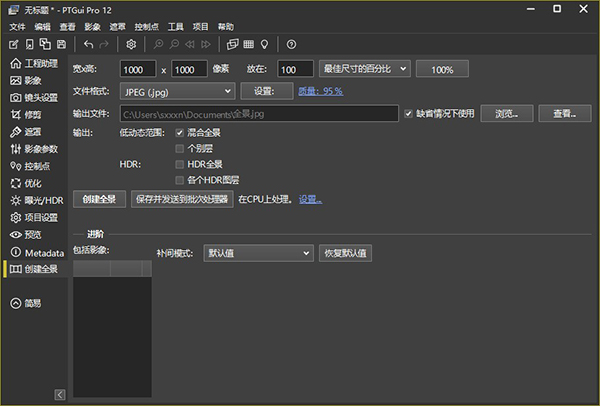Open Options via toolbar gear icon
The height and width of the screenshot is (406, 600).
pos(131,44)
